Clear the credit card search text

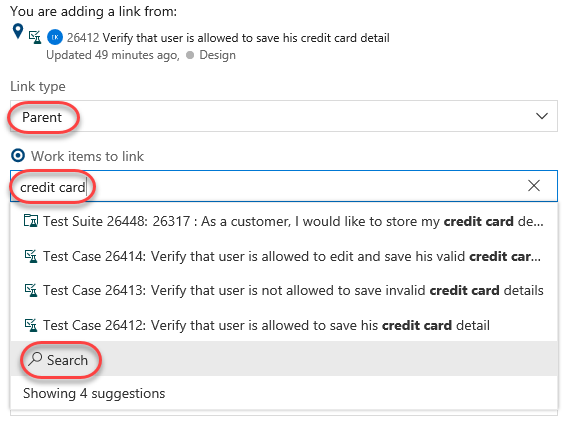pyautogui.click(x=534, y=186)
